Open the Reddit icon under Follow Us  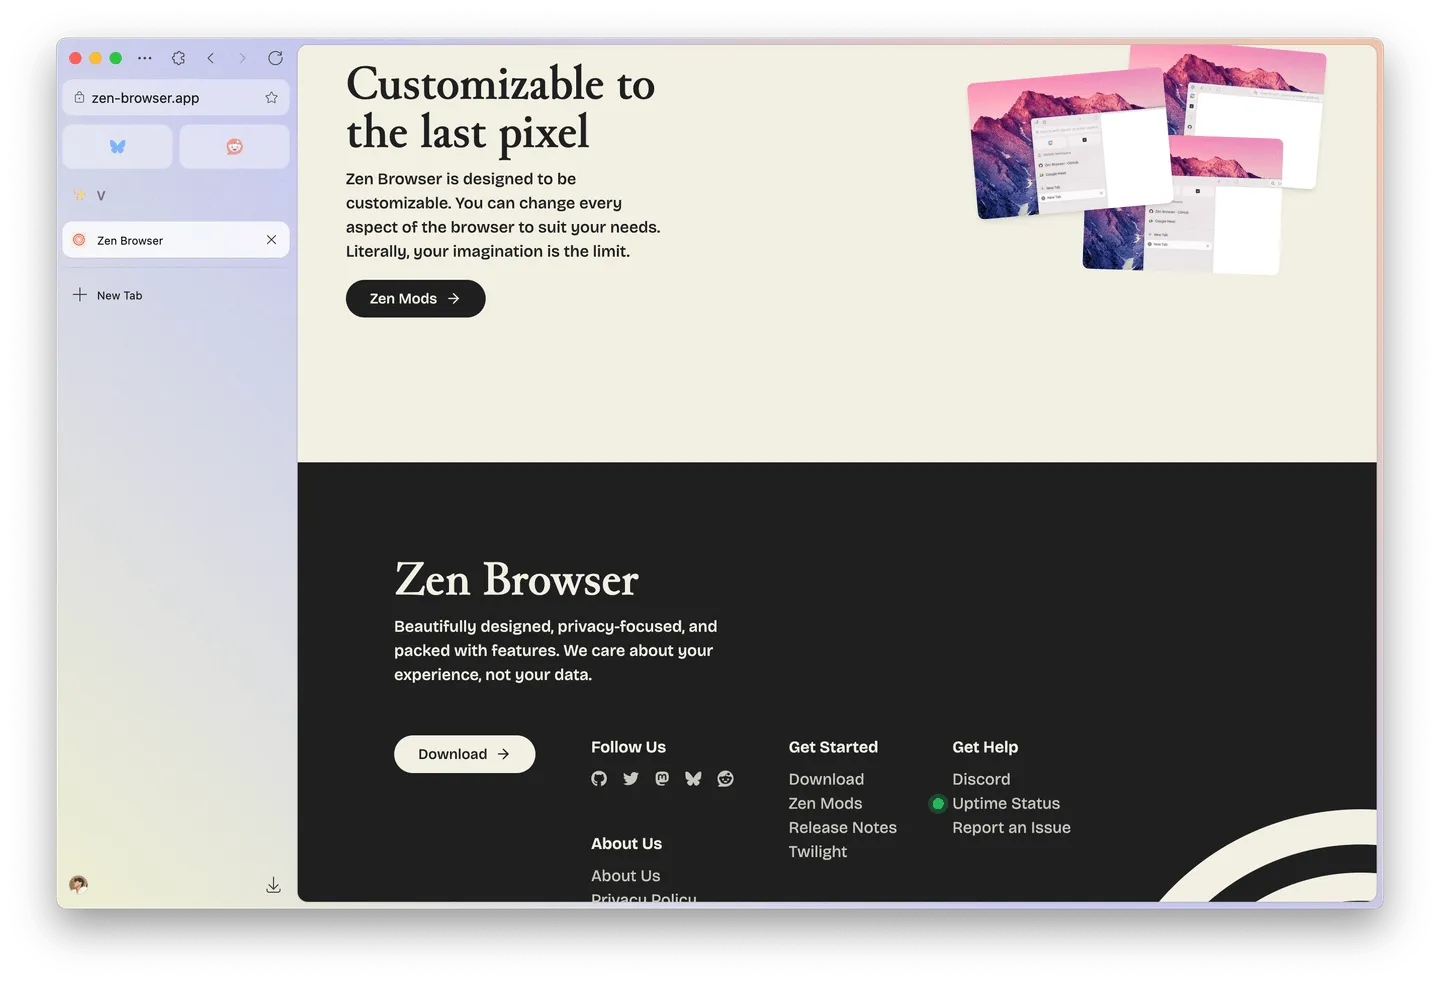pos(725,779)
